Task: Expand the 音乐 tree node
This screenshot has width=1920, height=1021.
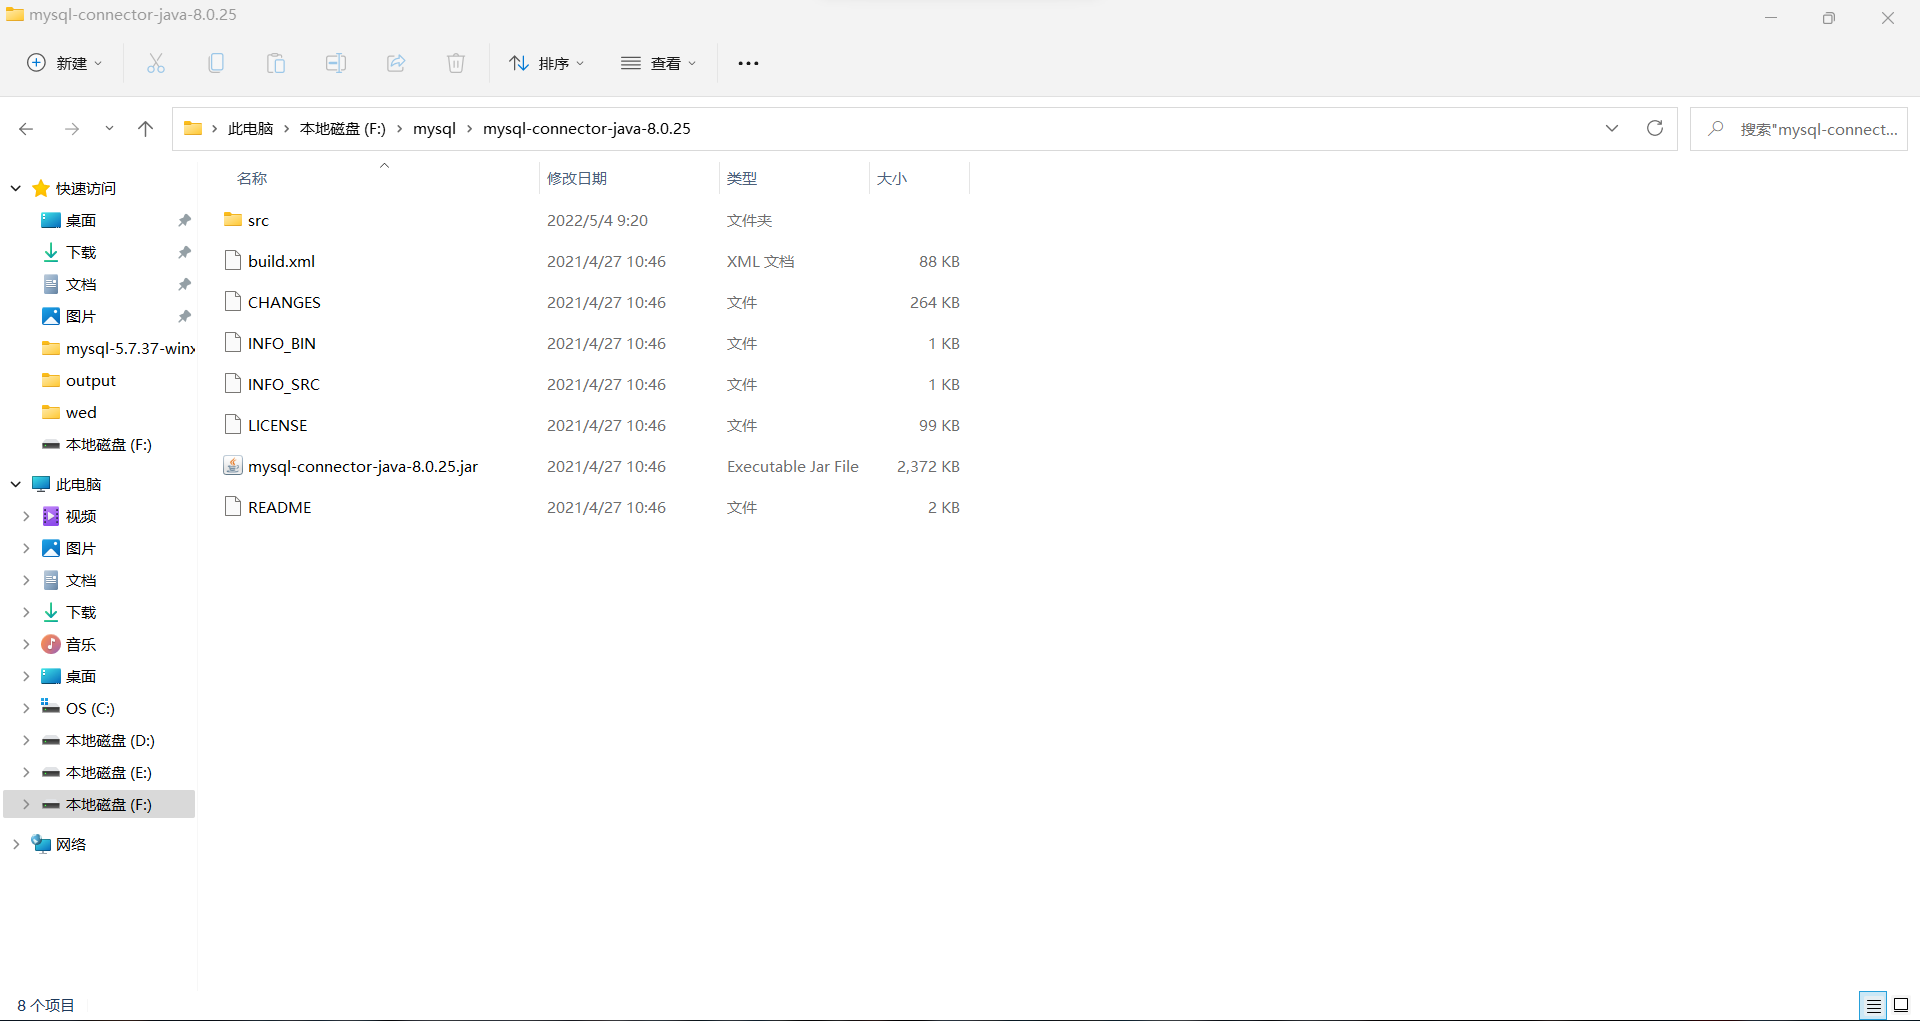Action: [26, 644]
